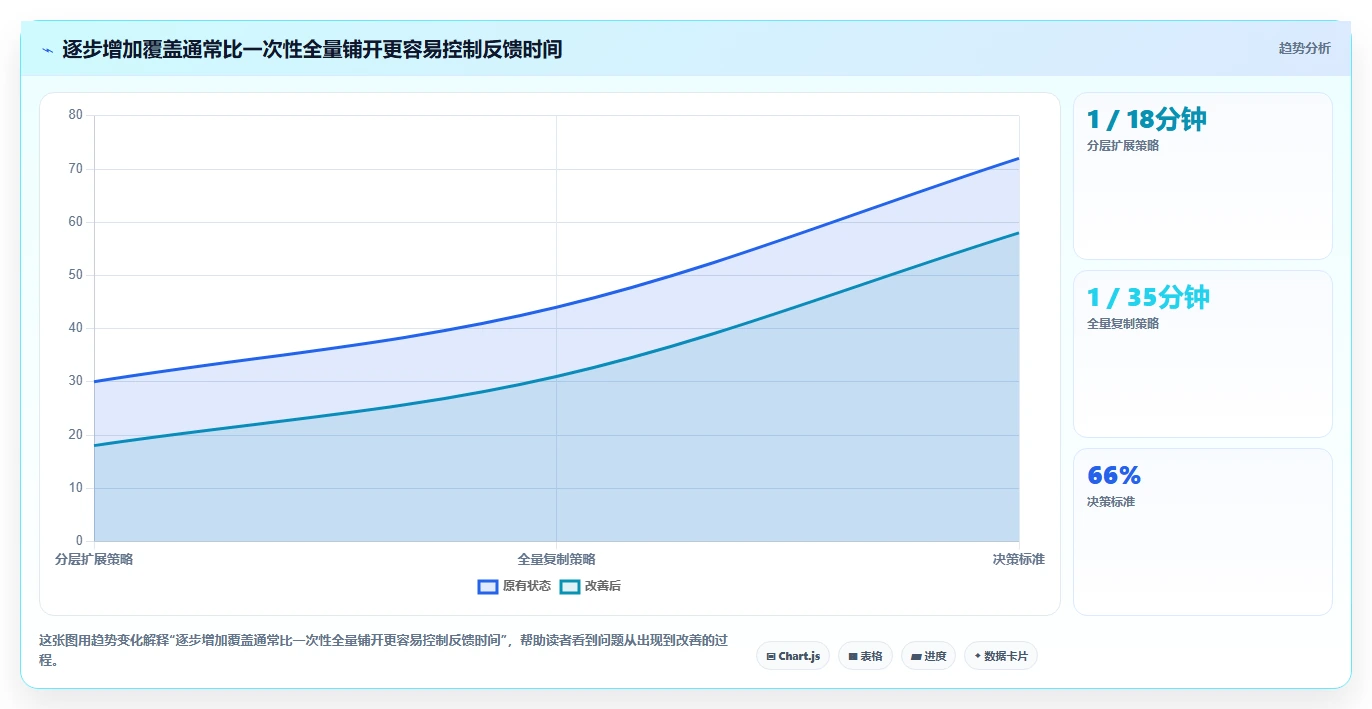Click 分层扩展策略 caption in first card
The height and width of the screenshot is (709, 1372).
tap(1123, 146)
